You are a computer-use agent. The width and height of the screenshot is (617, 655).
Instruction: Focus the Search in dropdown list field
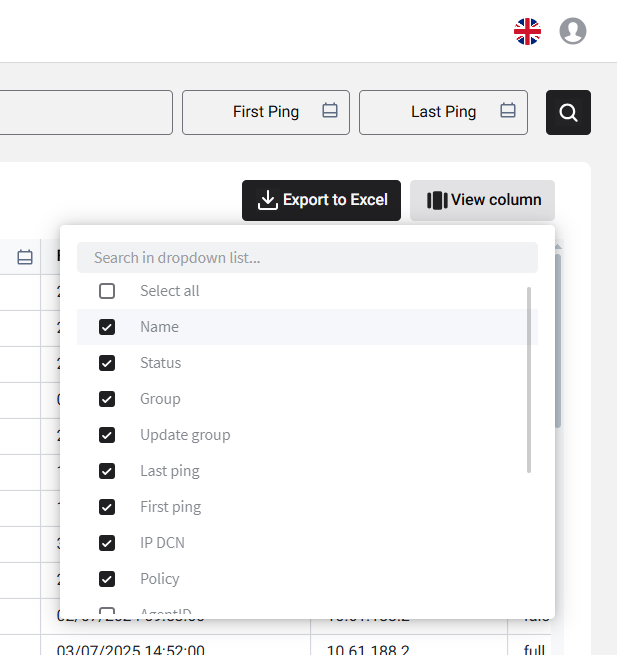coord(307,258)
